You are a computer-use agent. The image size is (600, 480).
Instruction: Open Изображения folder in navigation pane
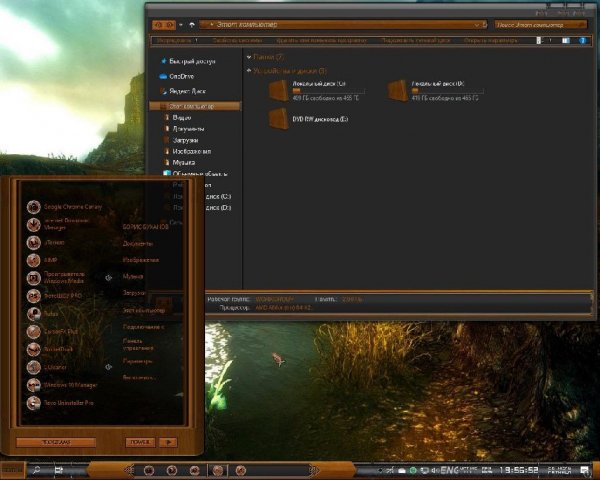tap(188, 151)
